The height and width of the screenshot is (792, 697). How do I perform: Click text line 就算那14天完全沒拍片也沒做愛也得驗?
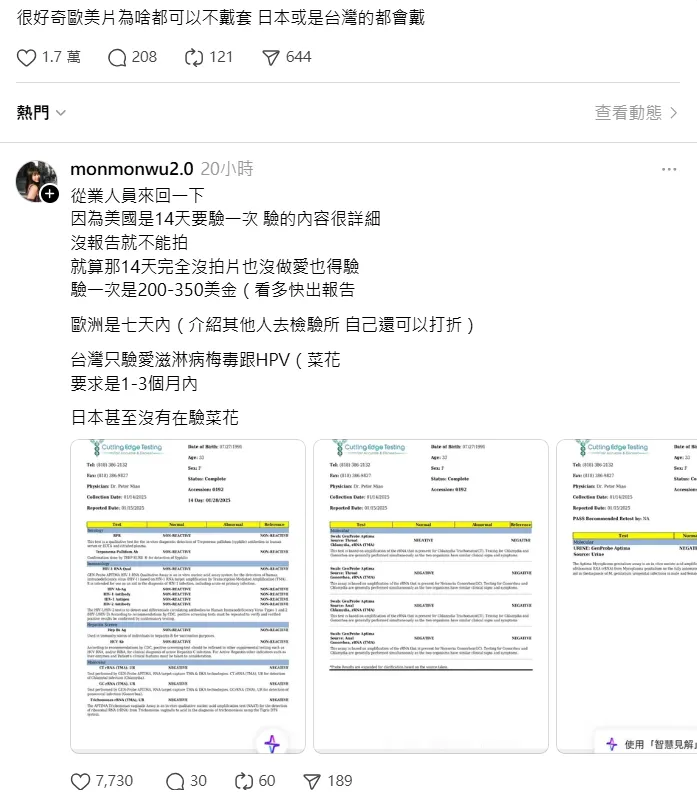(x=214, y=266)
